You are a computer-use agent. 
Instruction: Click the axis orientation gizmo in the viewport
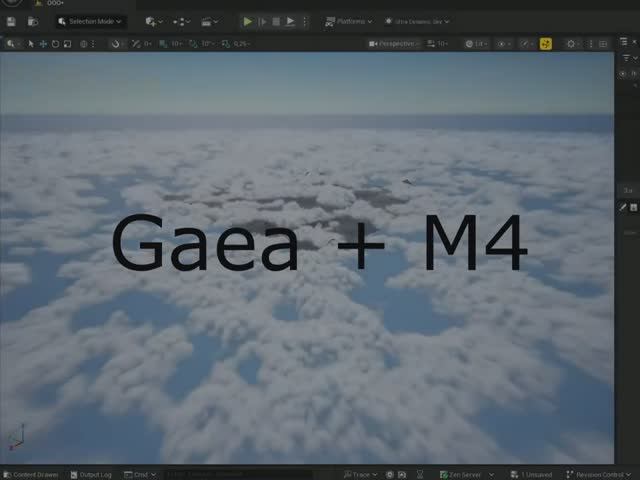[17, 437]
